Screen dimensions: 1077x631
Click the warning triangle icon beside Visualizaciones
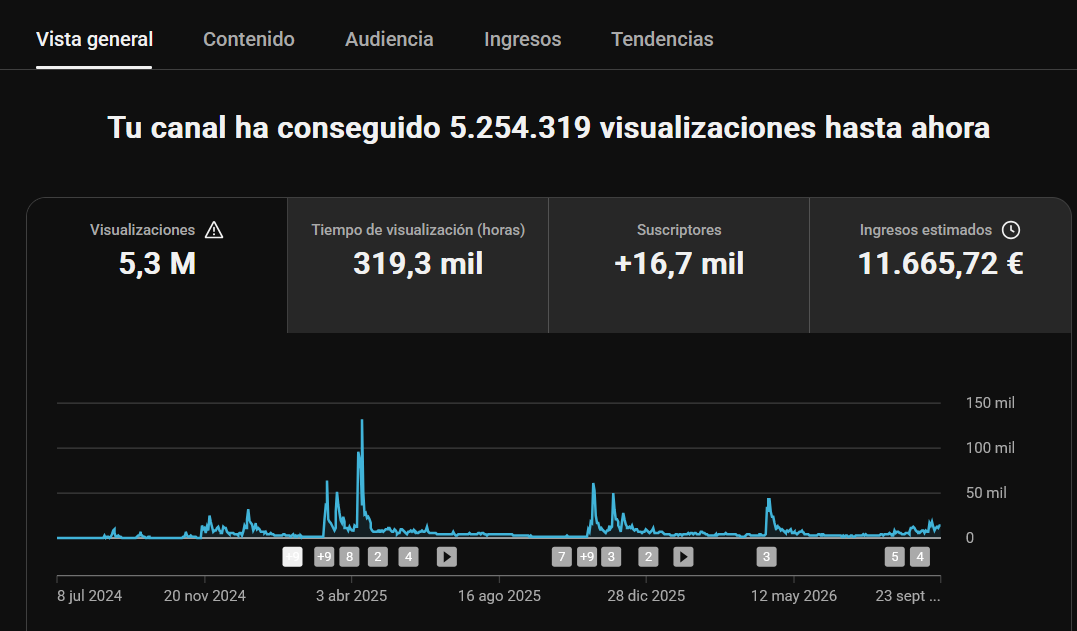(214, 230)
